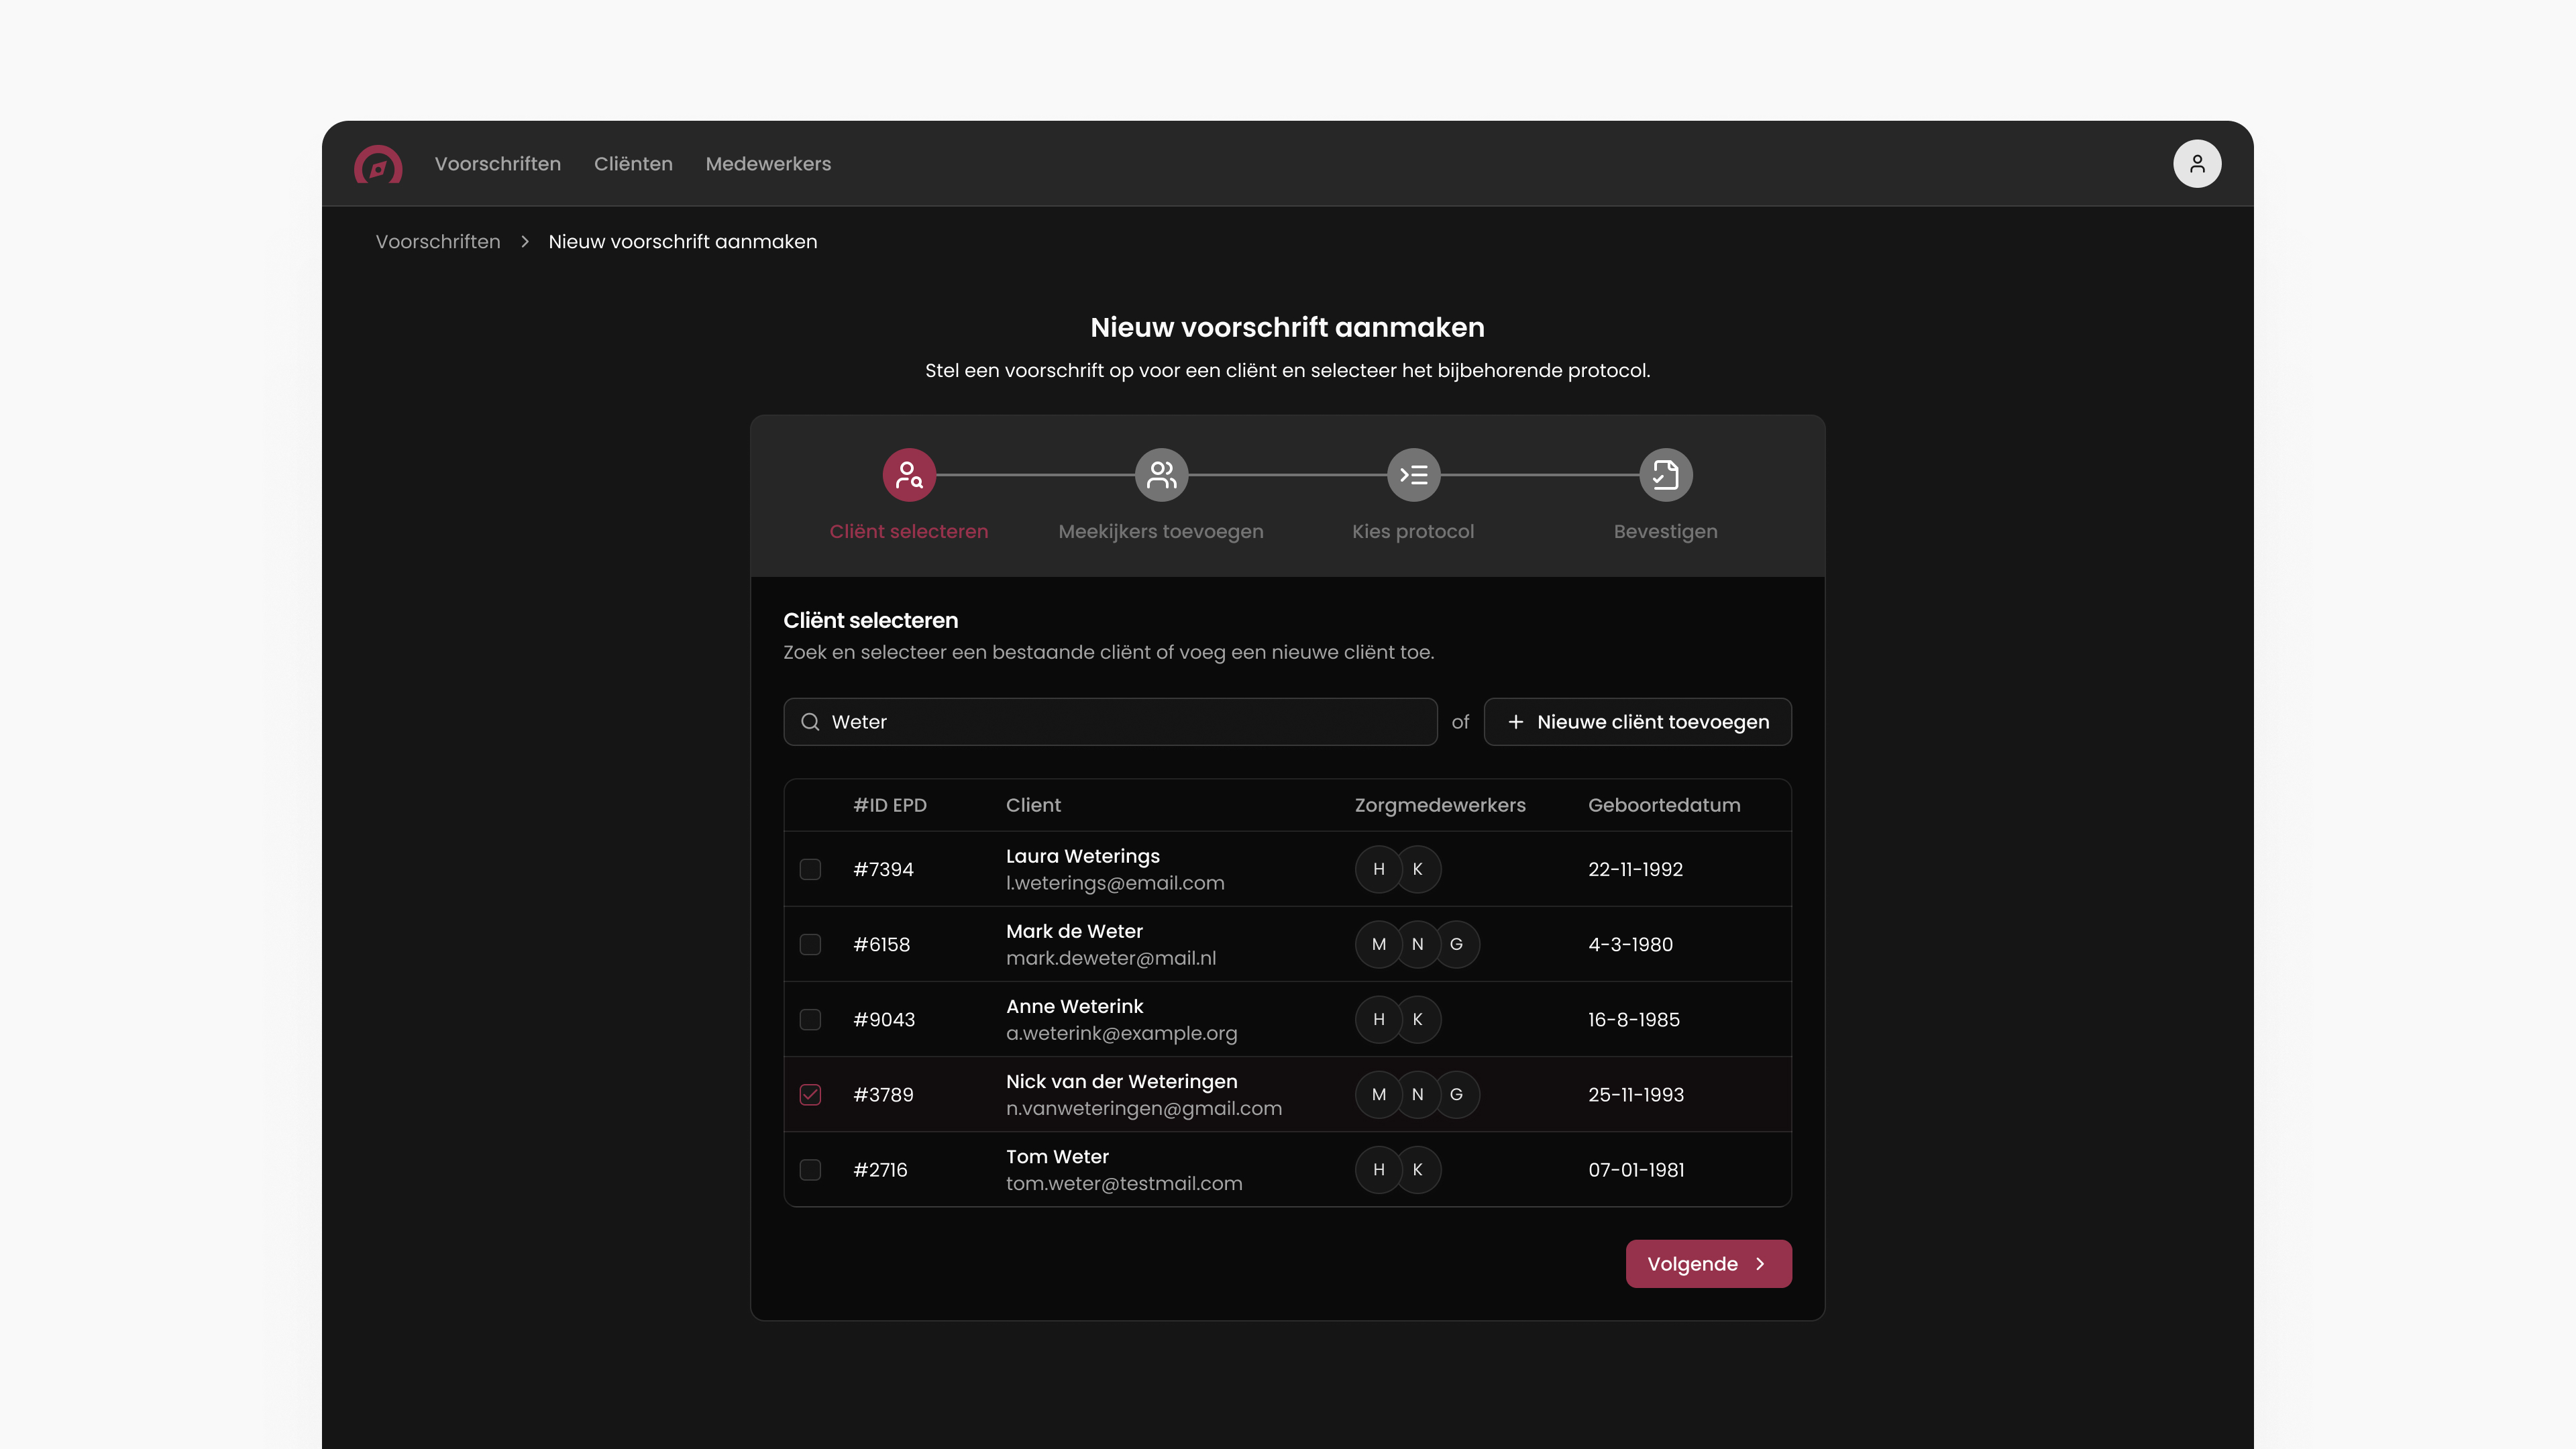Screen dimensions: 2576x1449
Task: Click ID #7394
Action: click(883, 869)
